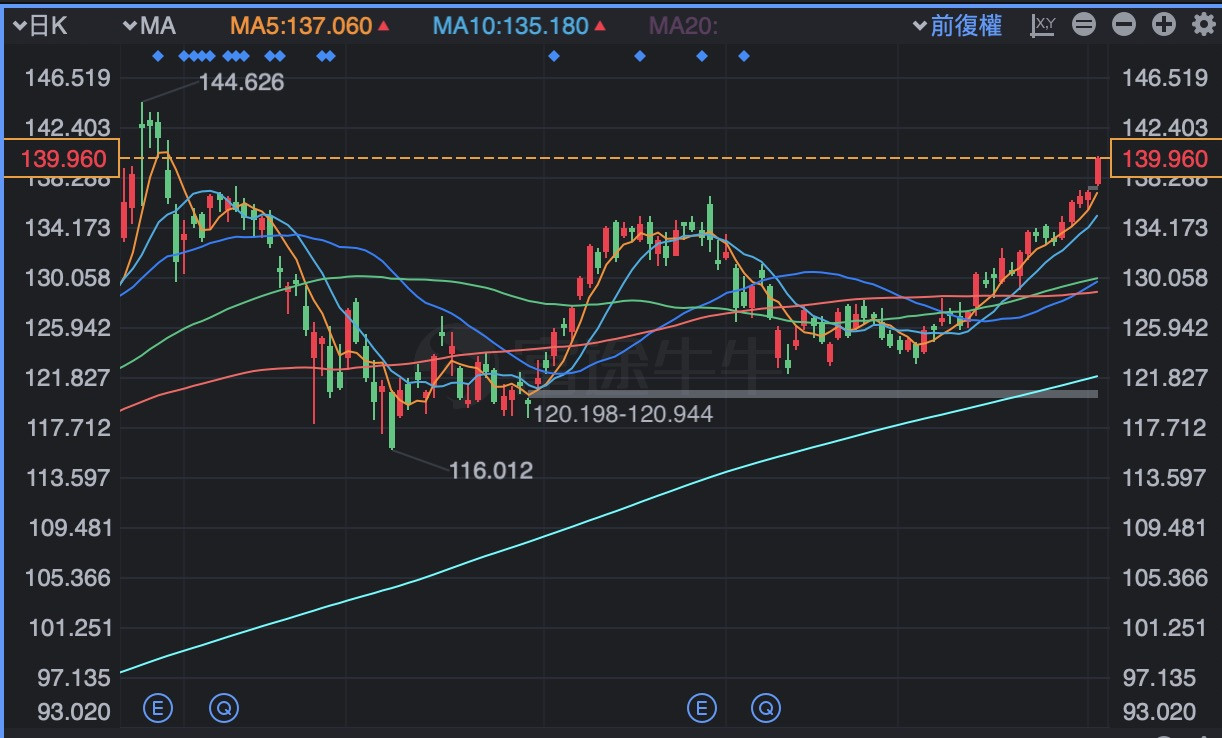The width and height of the screenshot is (1222, 738).
Task: Click the circled equals reset-zoom icon
Action: [x=1084, y=26]
